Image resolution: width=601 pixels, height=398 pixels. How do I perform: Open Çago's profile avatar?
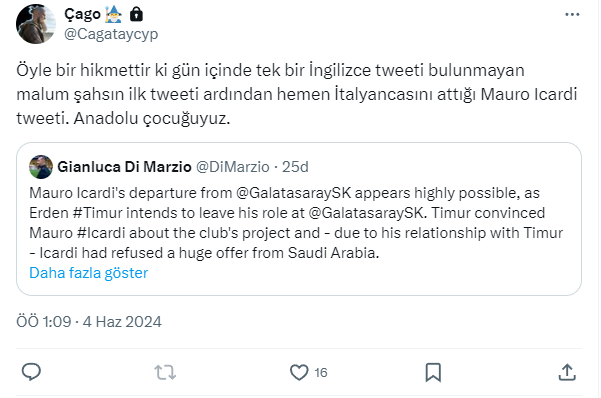pos(36,24)
